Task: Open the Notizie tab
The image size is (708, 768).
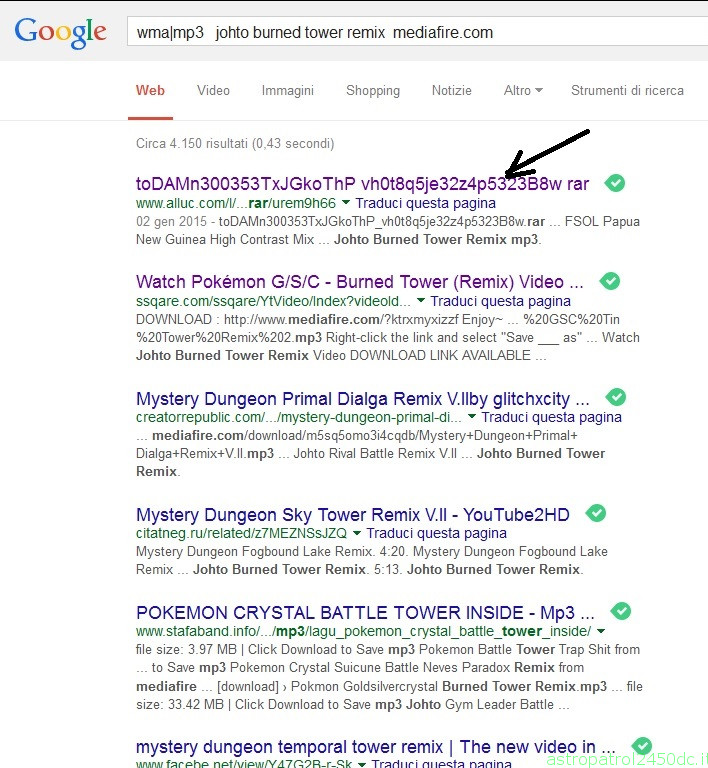Action: (452, 91)
